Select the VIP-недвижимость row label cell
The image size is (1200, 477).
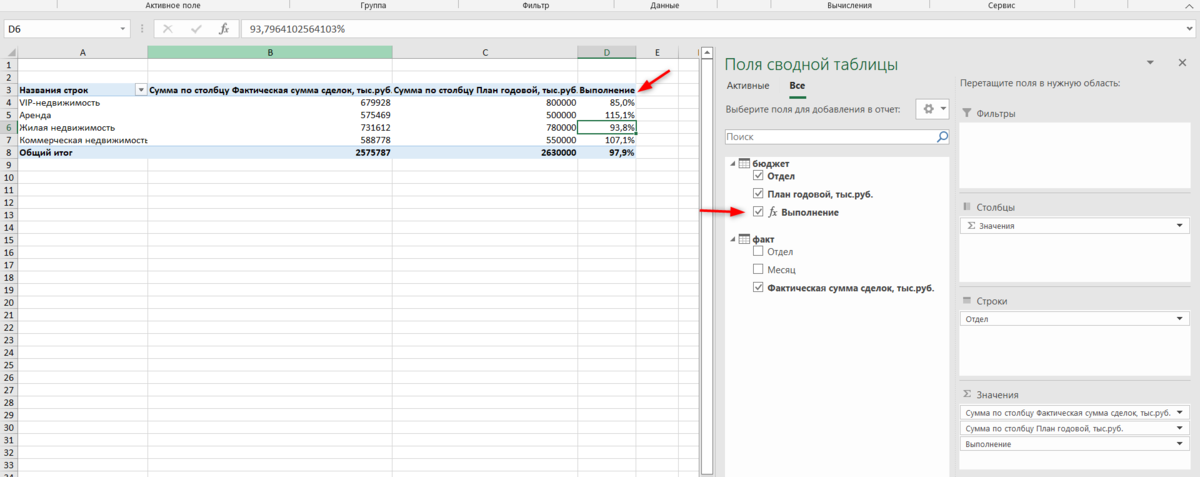pos(83,102)
